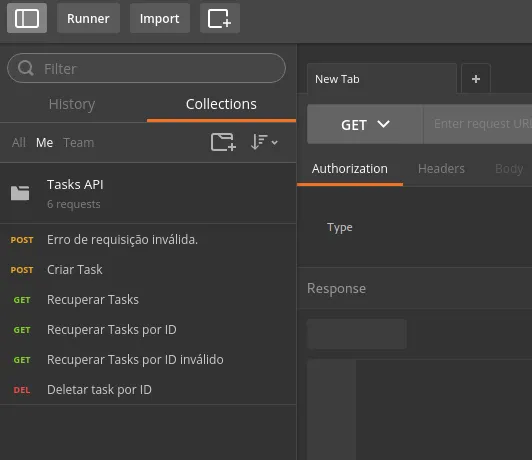Open the collection sort order menu
The width and height of the screenshot is (532, 460).
point(264,142)
